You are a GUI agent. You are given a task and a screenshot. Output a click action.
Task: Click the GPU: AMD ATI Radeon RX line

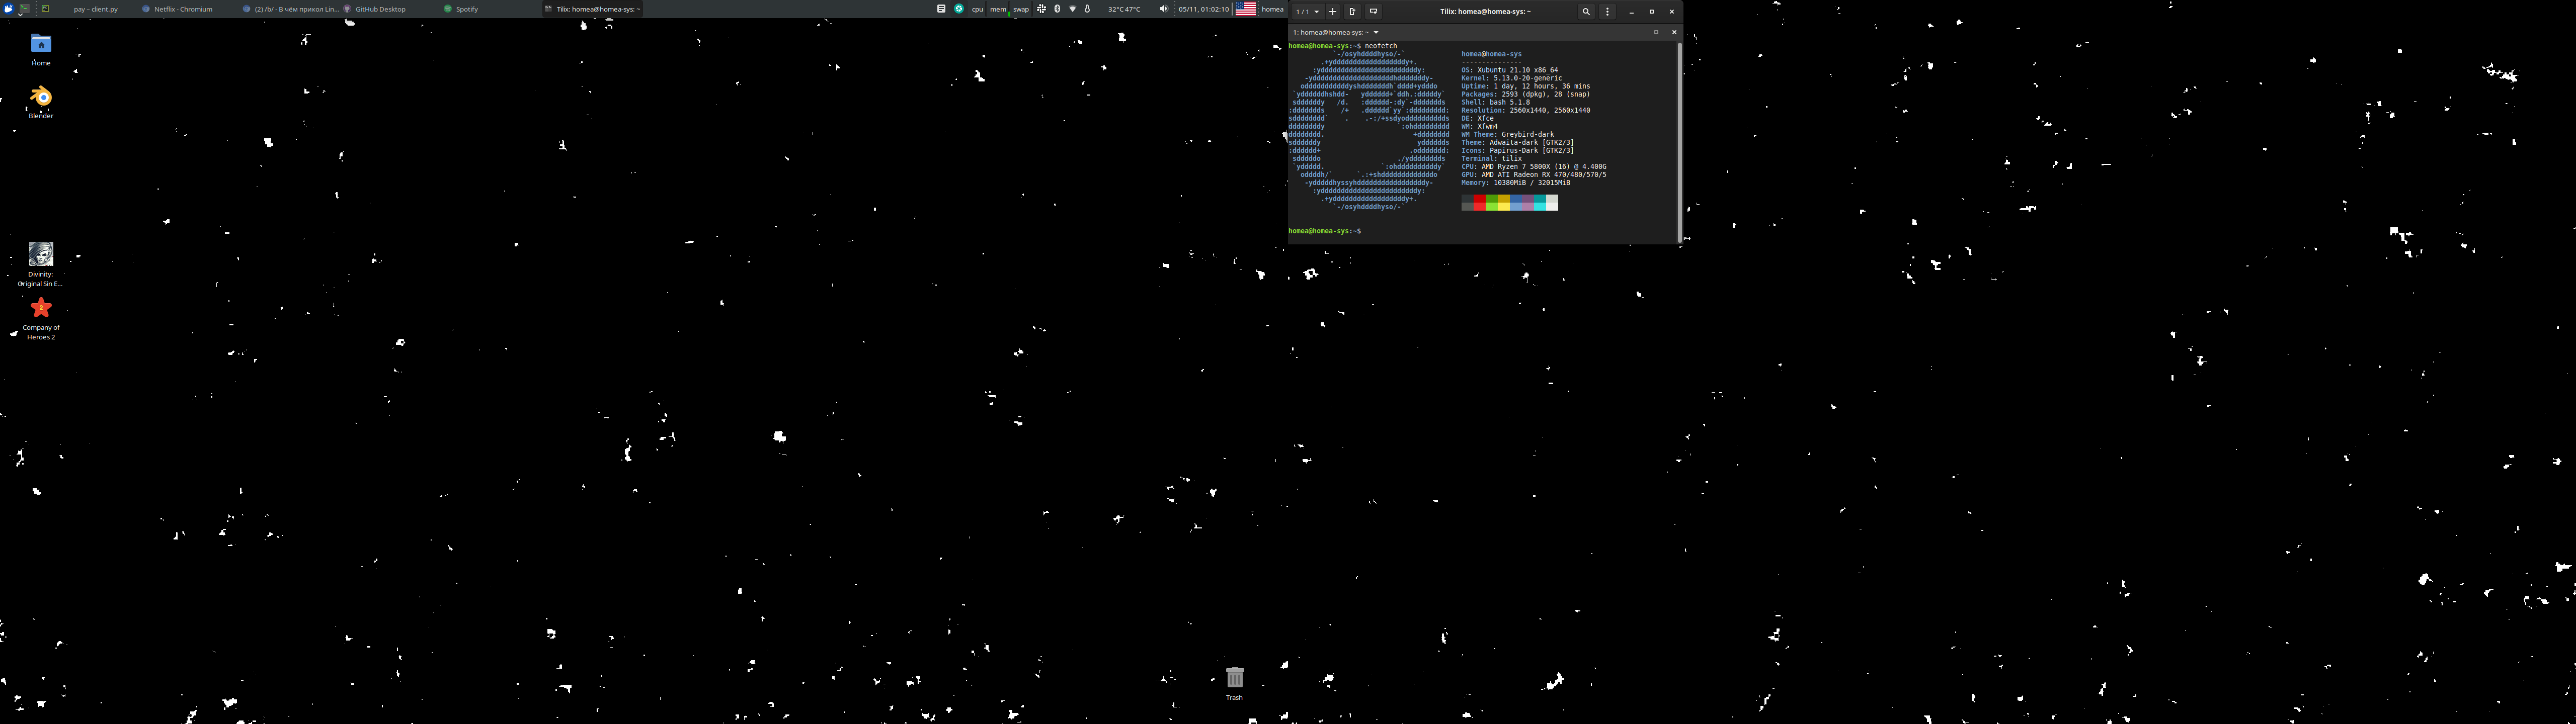(1533, 175)
